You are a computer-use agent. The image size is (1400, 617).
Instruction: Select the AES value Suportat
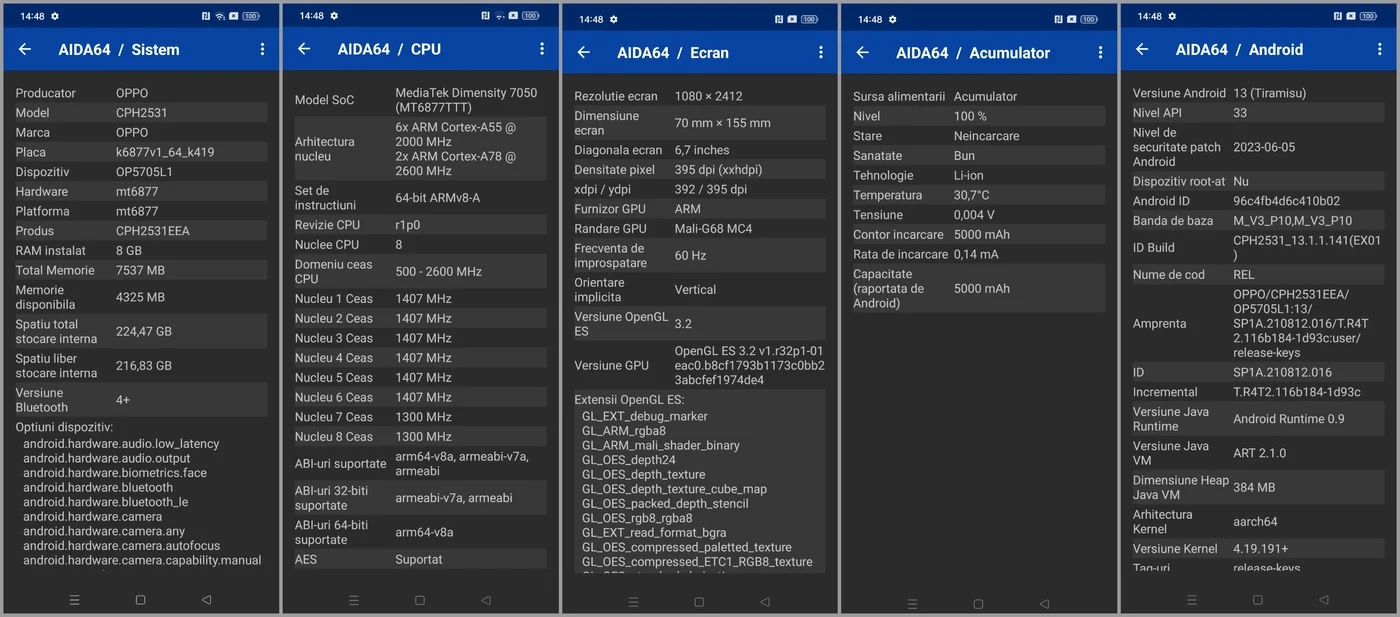419,559
